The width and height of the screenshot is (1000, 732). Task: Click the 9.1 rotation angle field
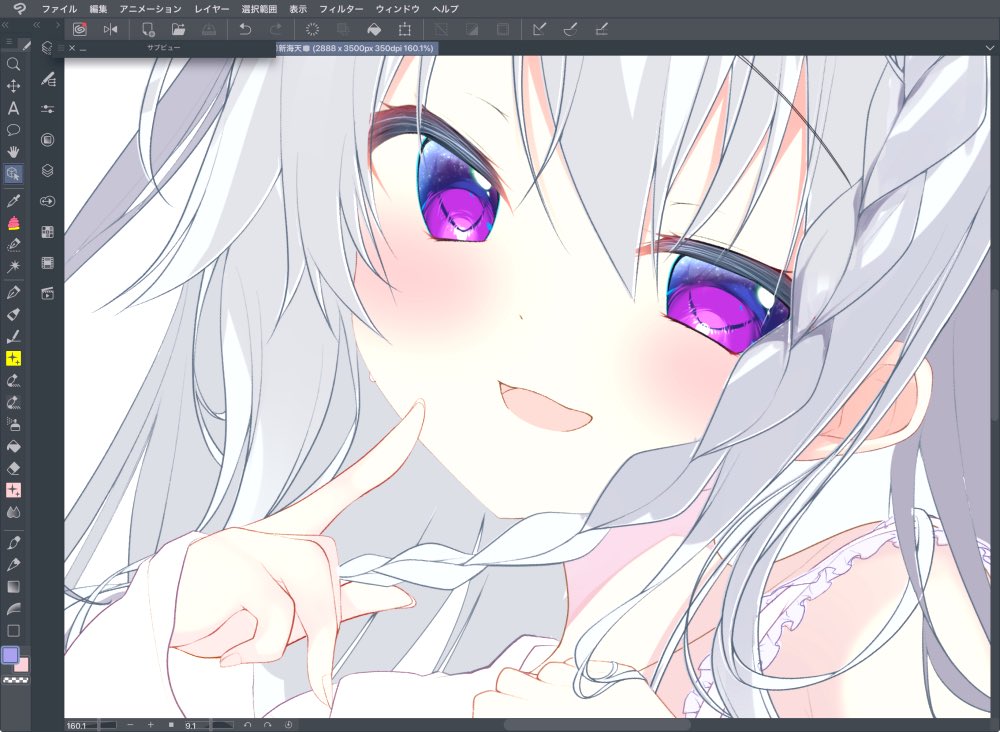point(209,725)
